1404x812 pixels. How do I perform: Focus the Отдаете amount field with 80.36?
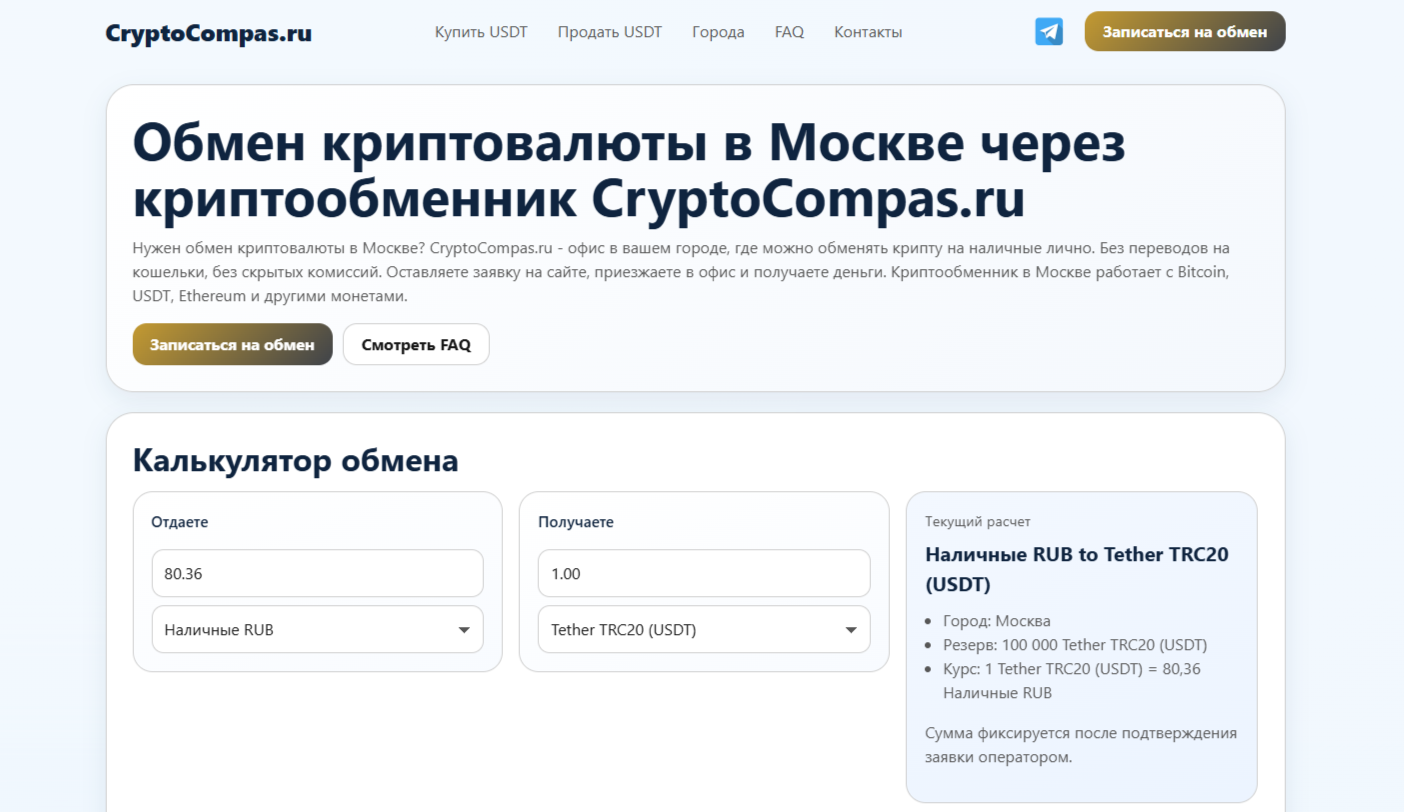pos(317,573)
